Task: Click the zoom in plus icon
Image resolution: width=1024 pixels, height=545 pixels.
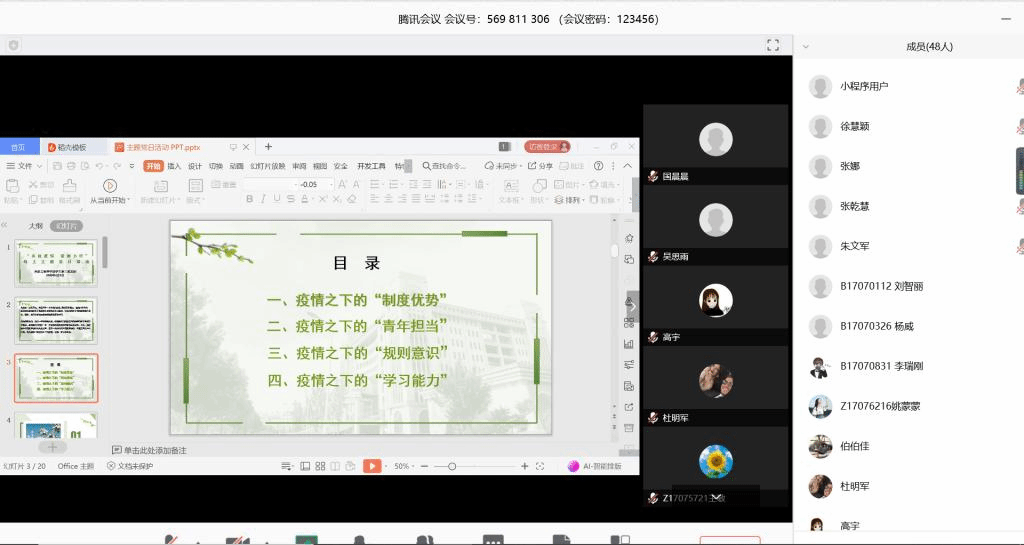Action: tap(524, 466)
